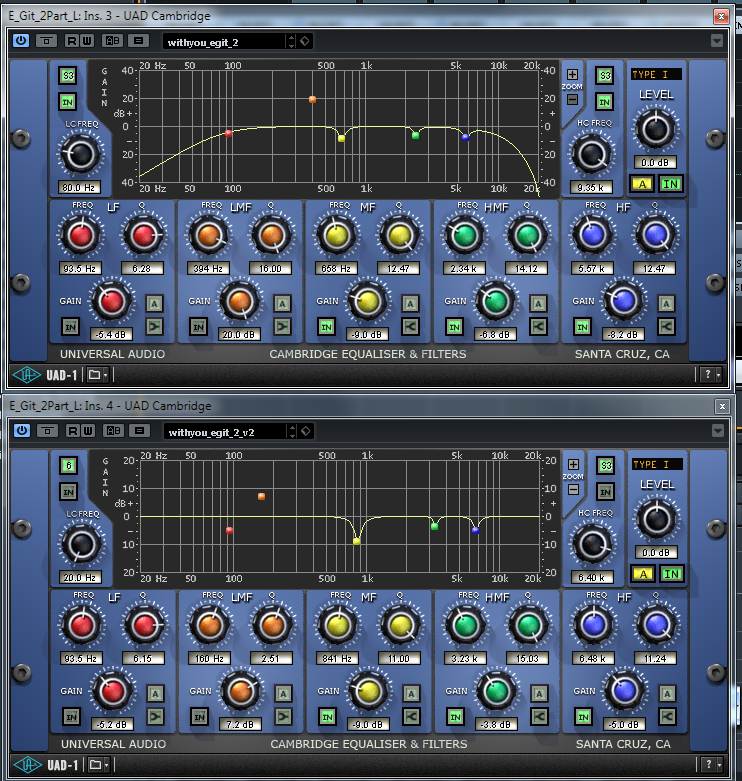Open help question mark menu in upper plugin

point(711,375)
